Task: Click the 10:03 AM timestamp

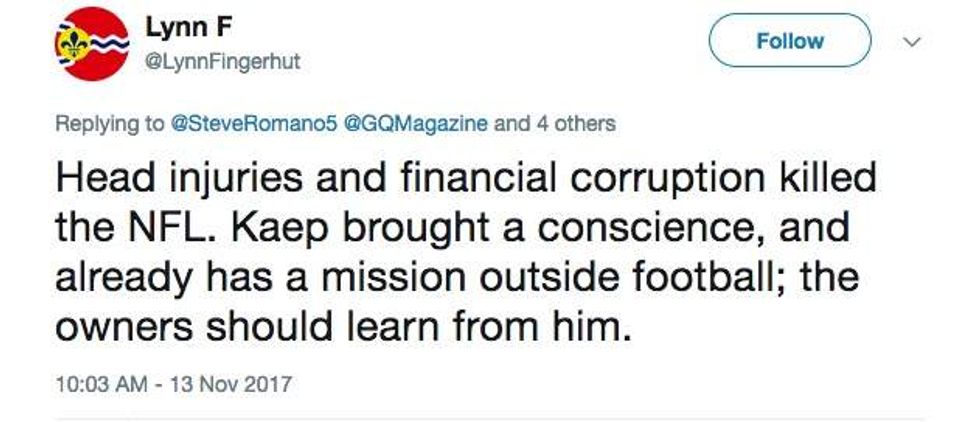Action: pyautogui.click(x=97, y=383)
